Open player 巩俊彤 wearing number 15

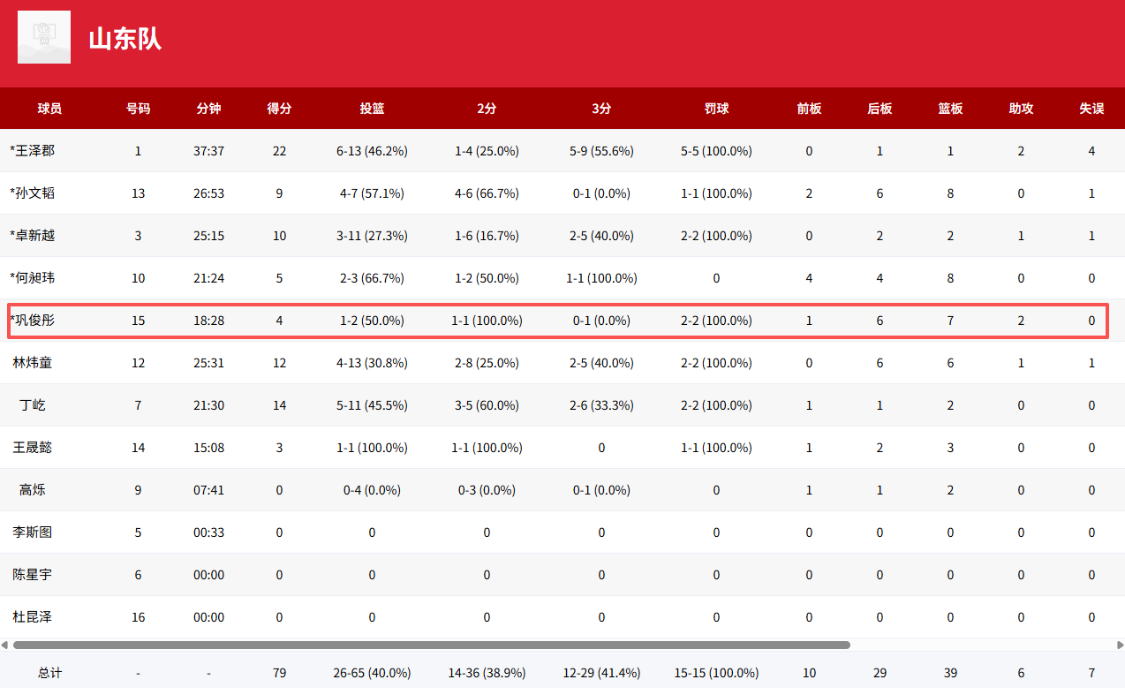[x=32, y=320]
